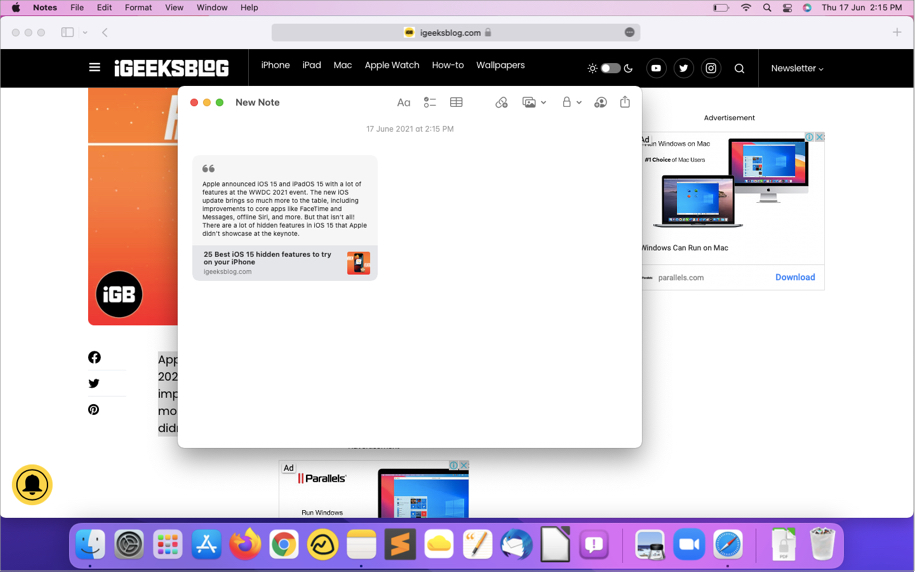Click the article link preview in quick note

tap(285, 263)
